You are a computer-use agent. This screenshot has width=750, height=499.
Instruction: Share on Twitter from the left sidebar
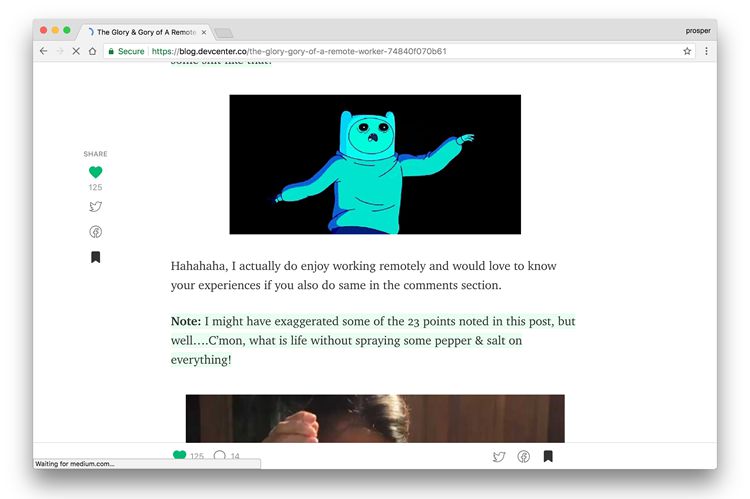[95, 207]
